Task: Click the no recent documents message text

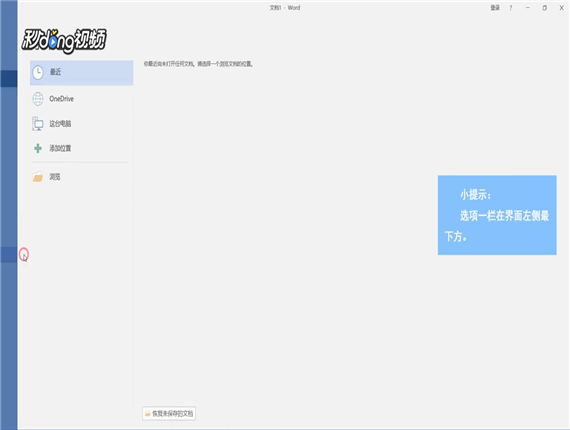Action: coord(198,64)
